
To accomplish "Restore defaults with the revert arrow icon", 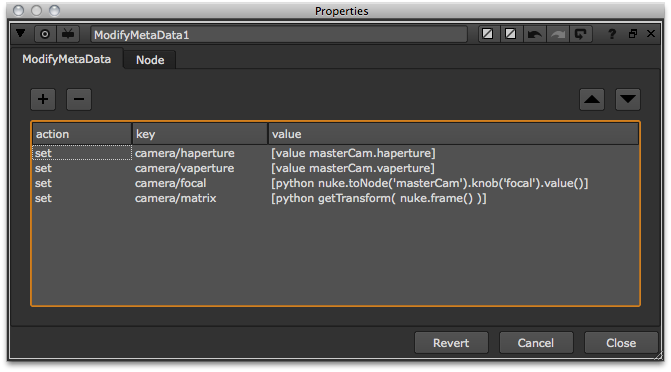I will click(x=581, y=34).
